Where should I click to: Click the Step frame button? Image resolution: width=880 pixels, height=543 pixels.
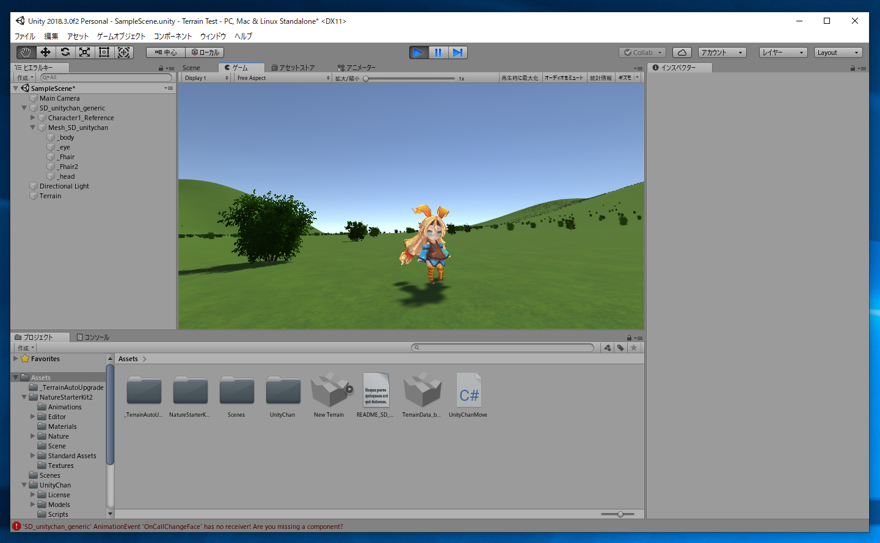coord(457,52)
